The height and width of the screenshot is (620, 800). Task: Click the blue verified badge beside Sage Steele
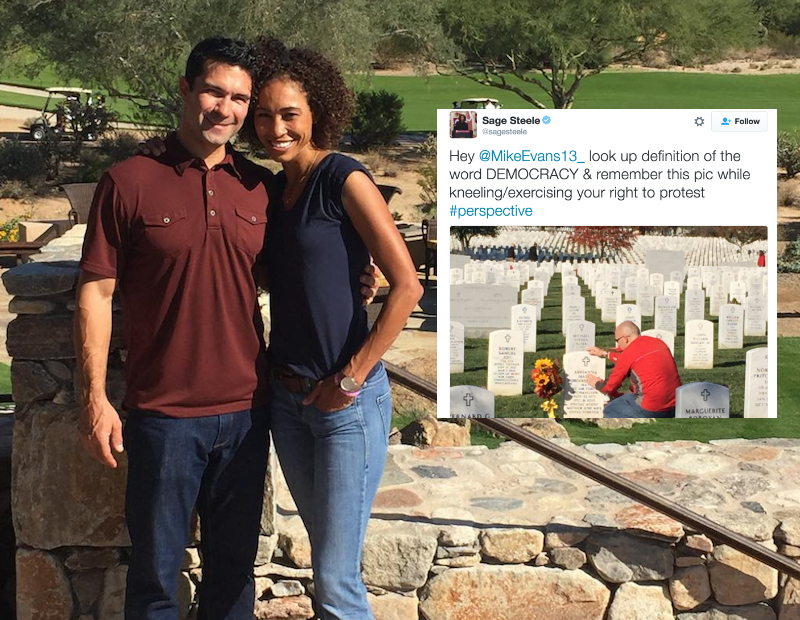546,120
